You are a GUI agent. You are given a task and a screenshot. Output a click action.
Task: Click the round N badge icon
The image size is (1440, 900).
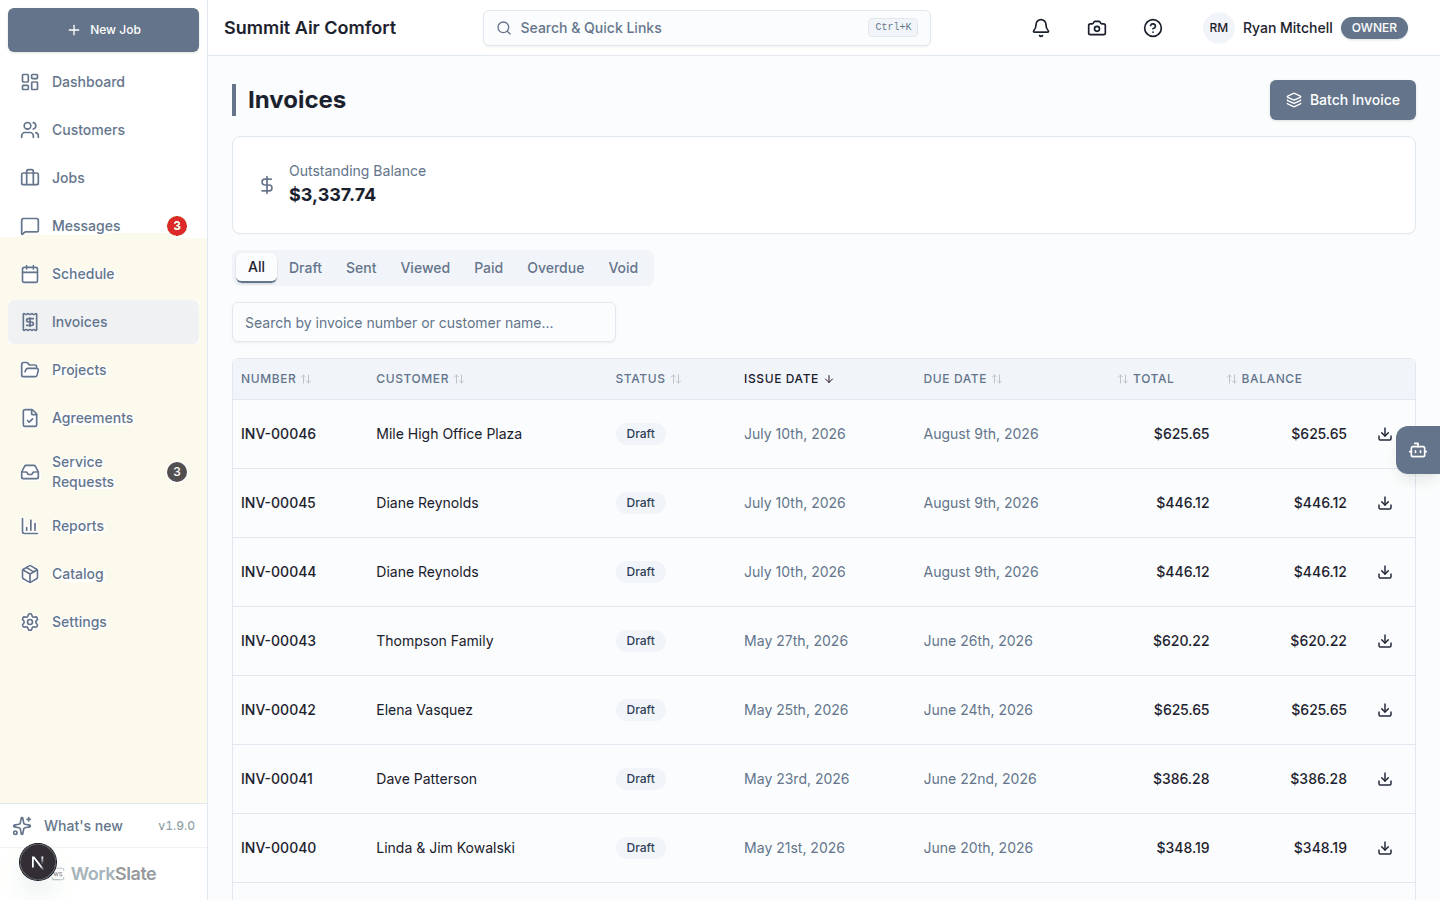coord(38,862)
